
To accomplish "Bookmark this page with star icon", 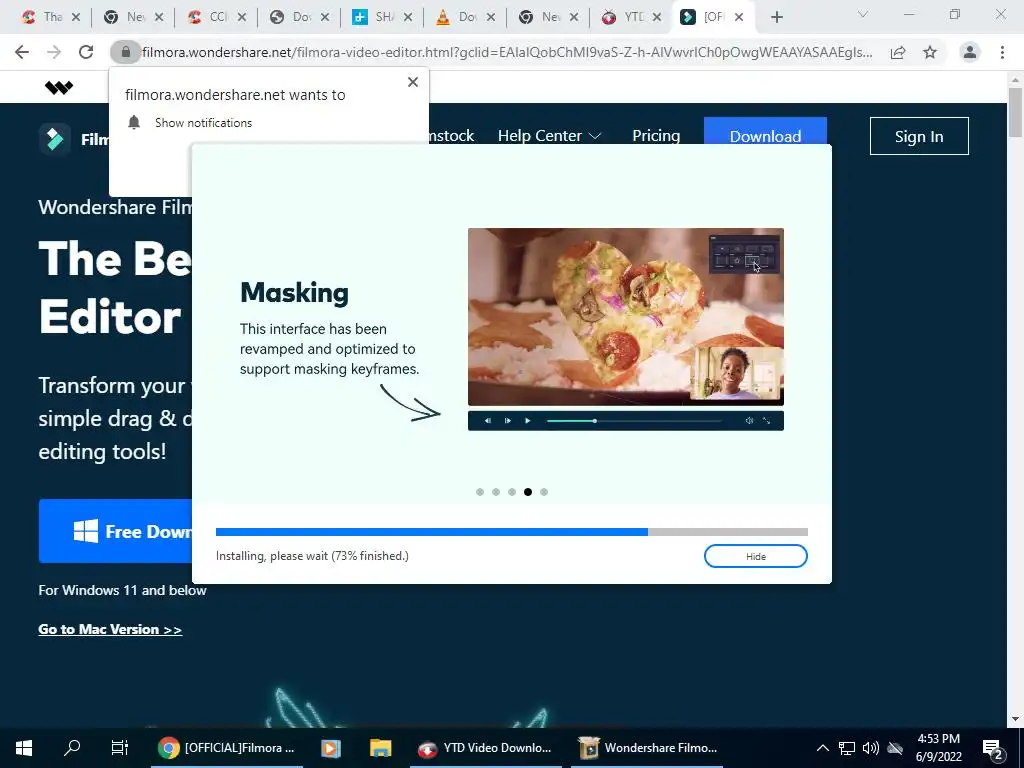I will click(x=930, y=52).
